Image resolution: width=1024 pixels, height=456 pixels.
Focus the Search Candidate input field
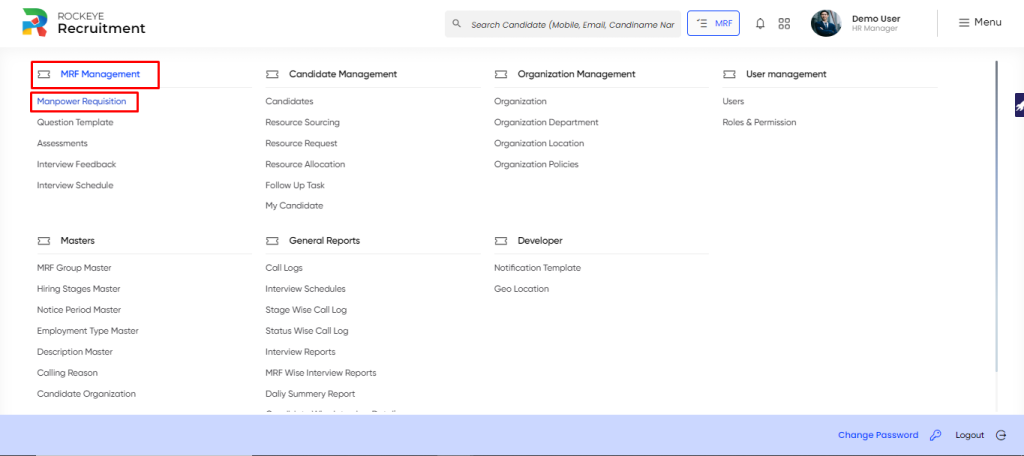[x=563, y=24]
